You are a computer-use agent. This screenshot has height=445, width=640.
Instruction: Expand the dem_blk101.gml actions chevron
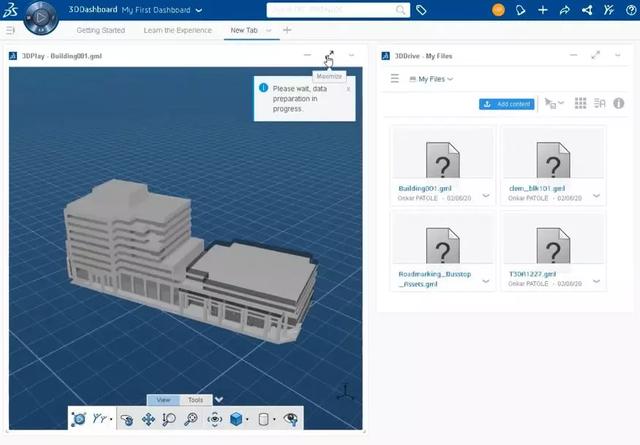(596, 196)
